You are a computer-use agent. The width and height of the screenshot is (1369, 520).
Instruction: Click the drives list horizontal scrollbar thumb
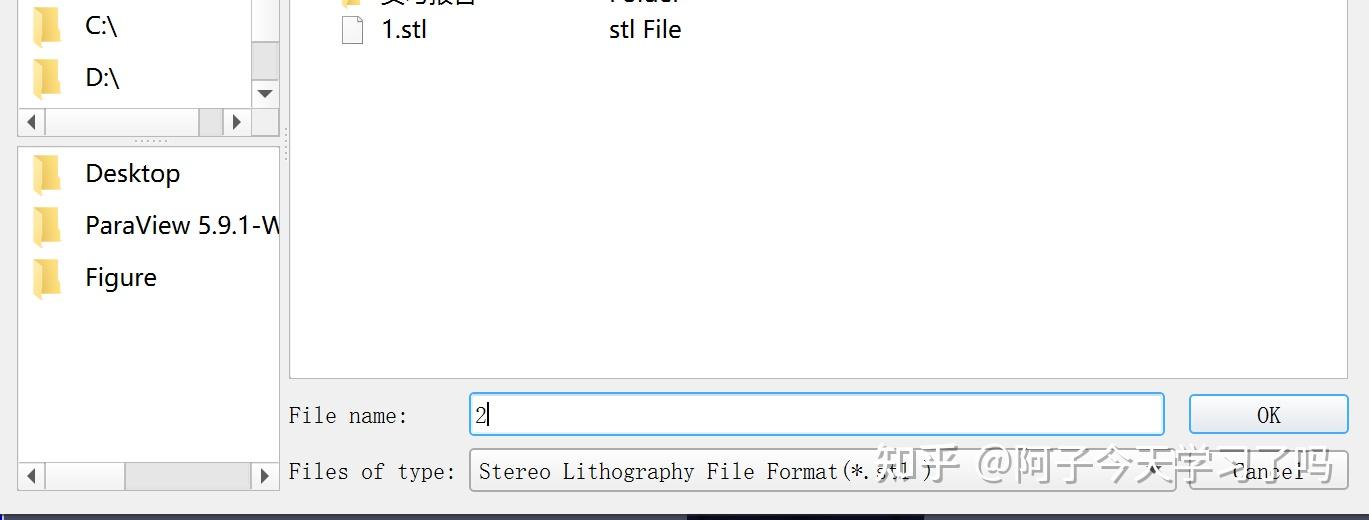click(122, 122)
